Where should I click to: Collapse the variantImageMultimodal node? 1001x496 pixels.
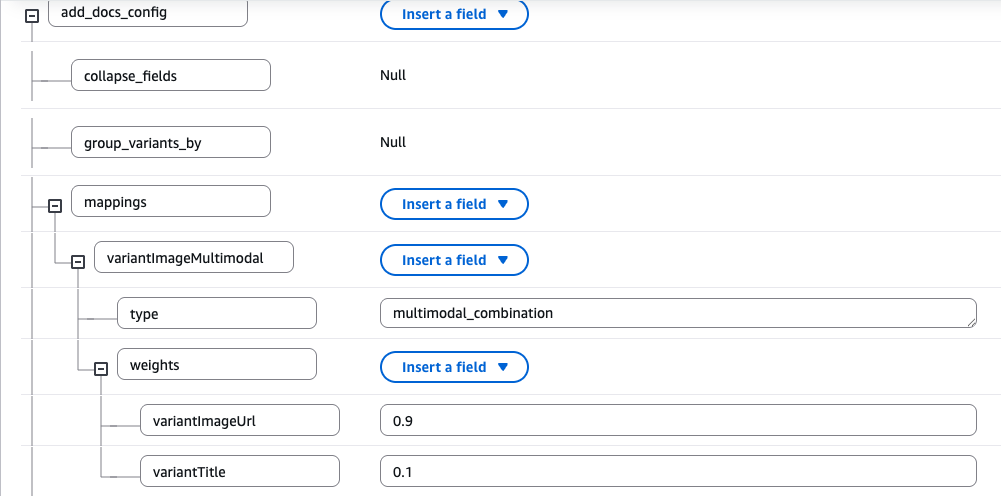pos(78,262)
